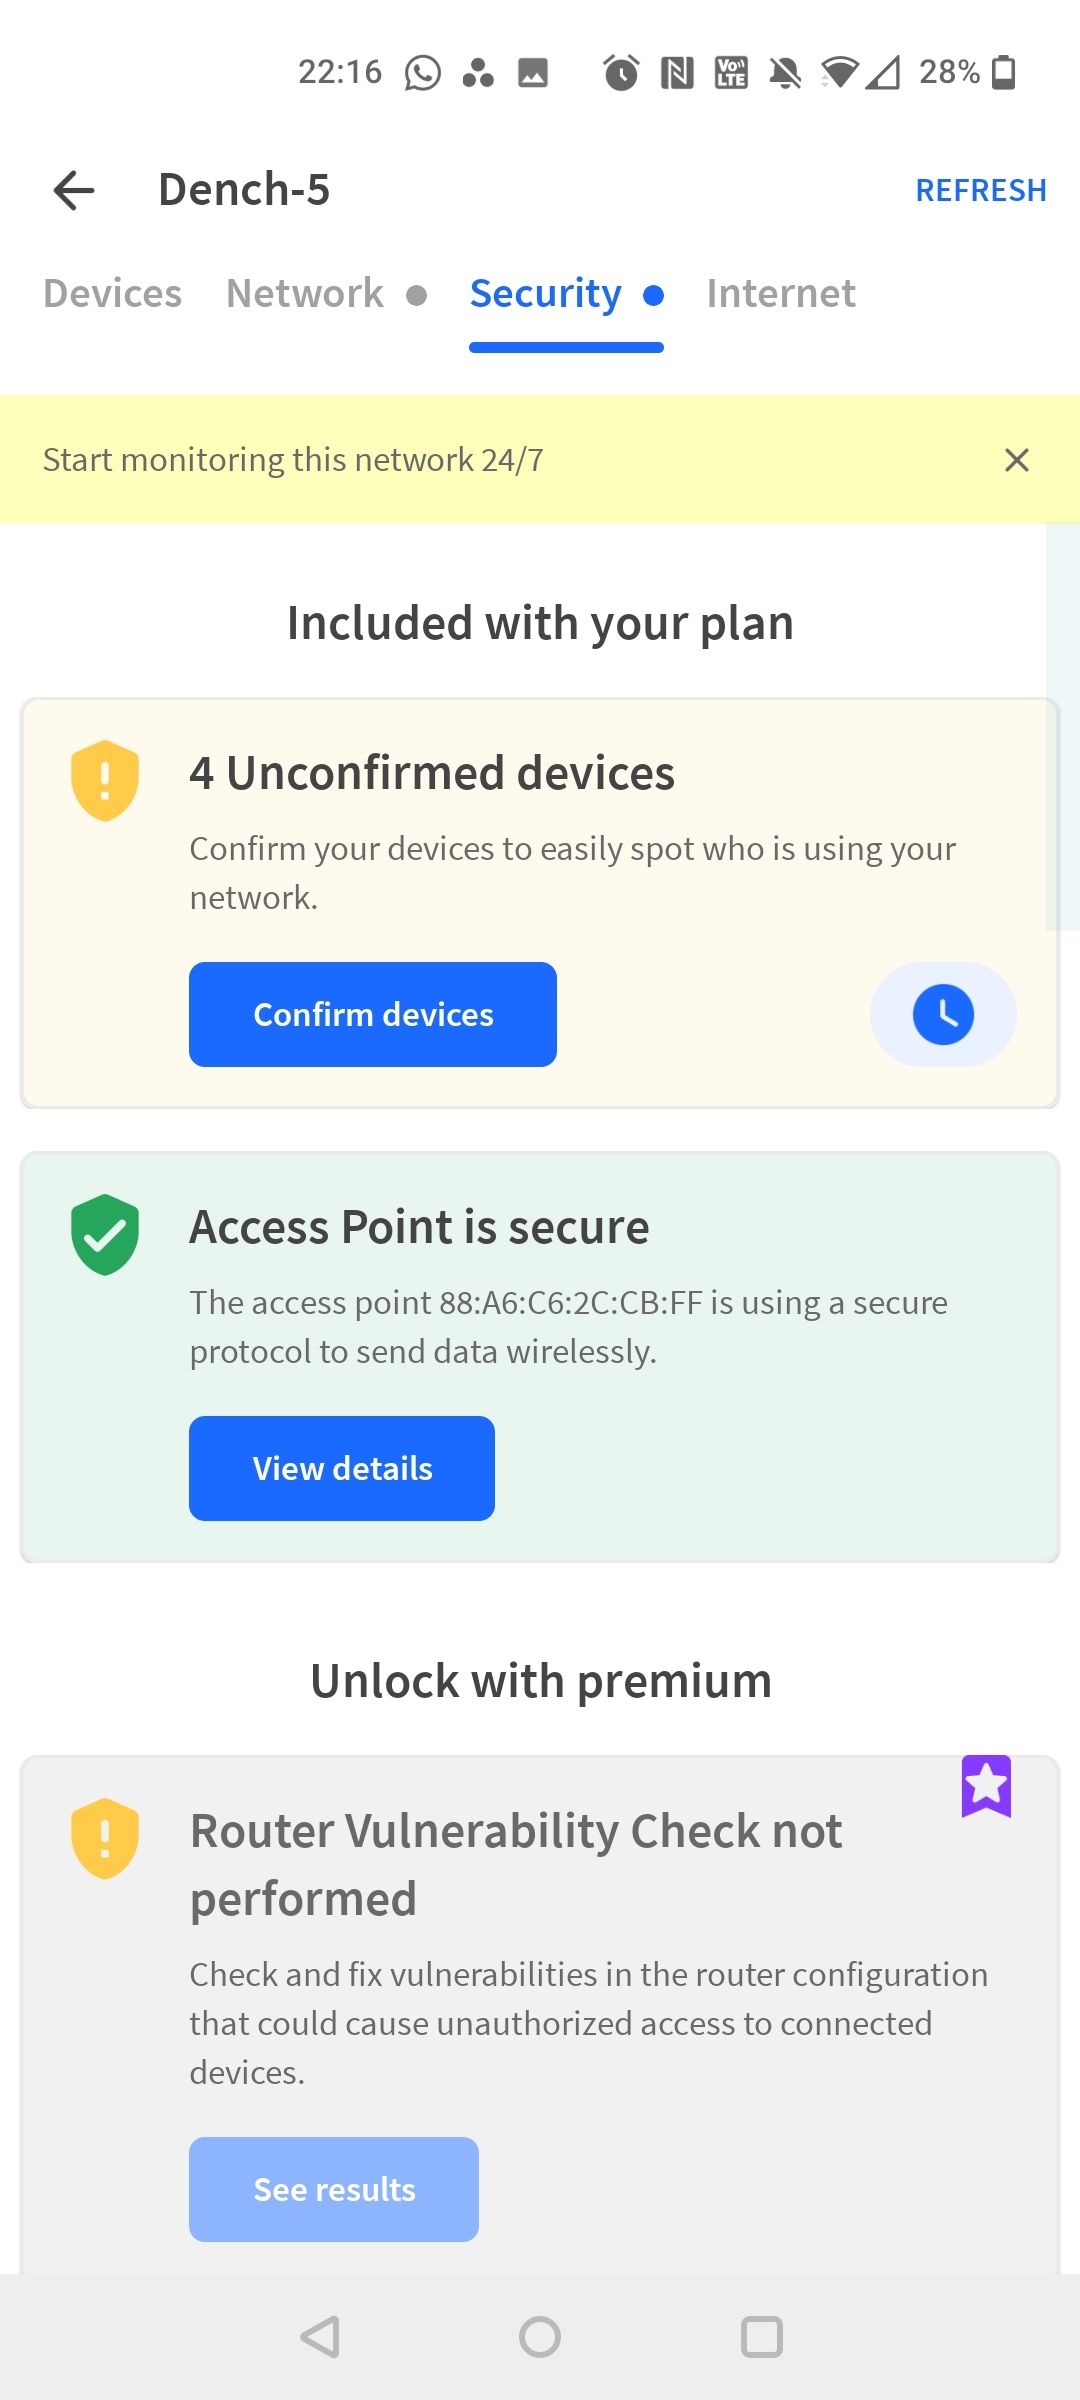Tap the green checkmark shield icon
Viewport: 1080px width, 2400px height.
point(105,1234)
